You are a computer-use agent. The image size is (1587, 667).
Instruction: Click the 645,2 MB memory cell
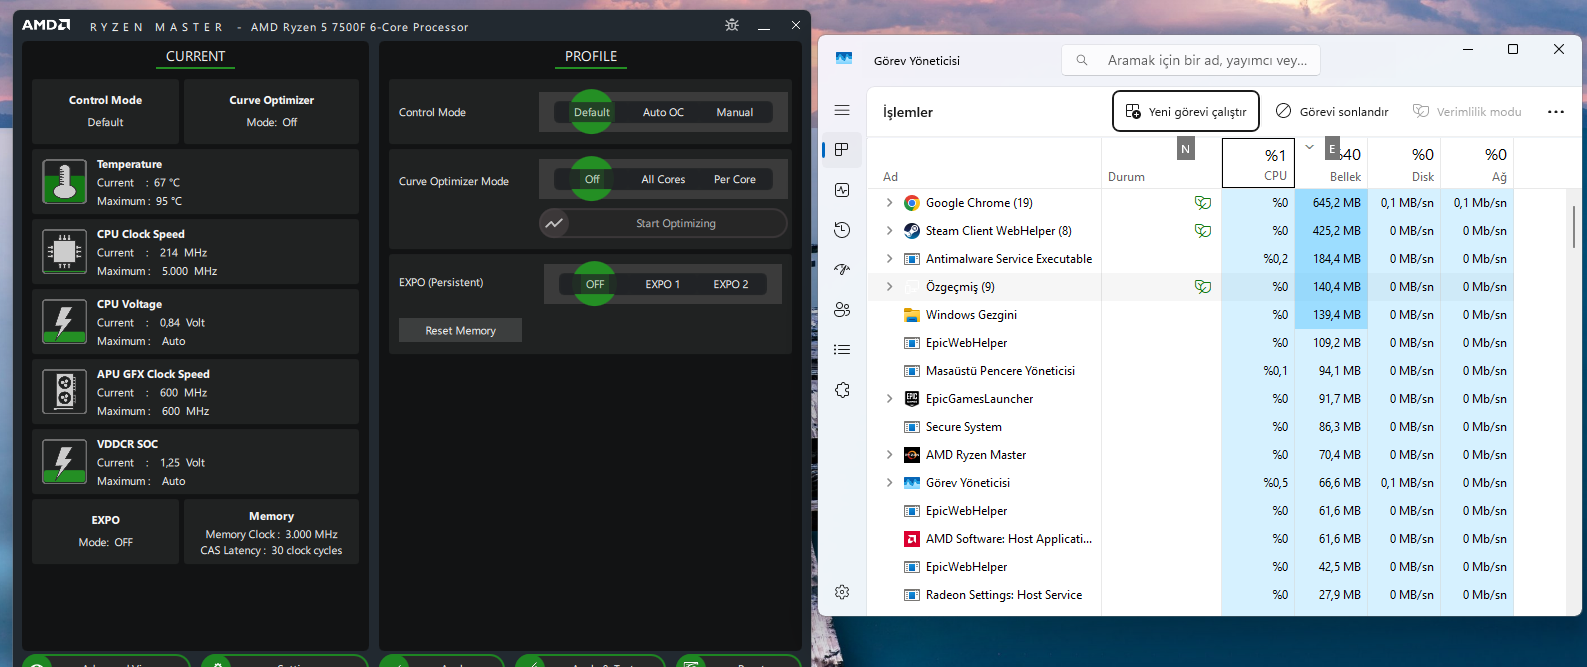(x=1331, y=203)
